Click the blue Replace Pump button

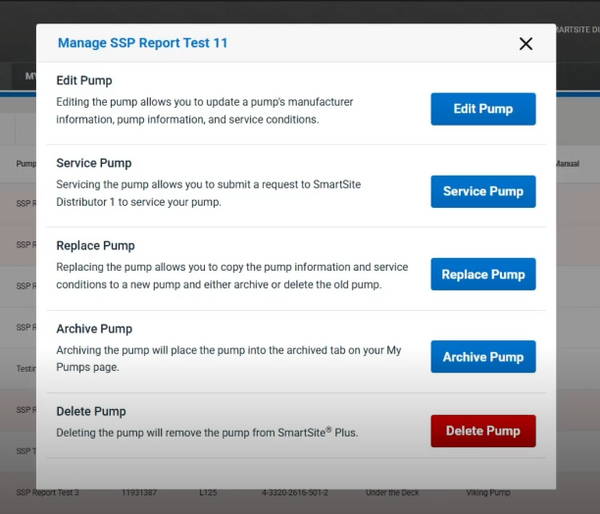tap(483, 274)
